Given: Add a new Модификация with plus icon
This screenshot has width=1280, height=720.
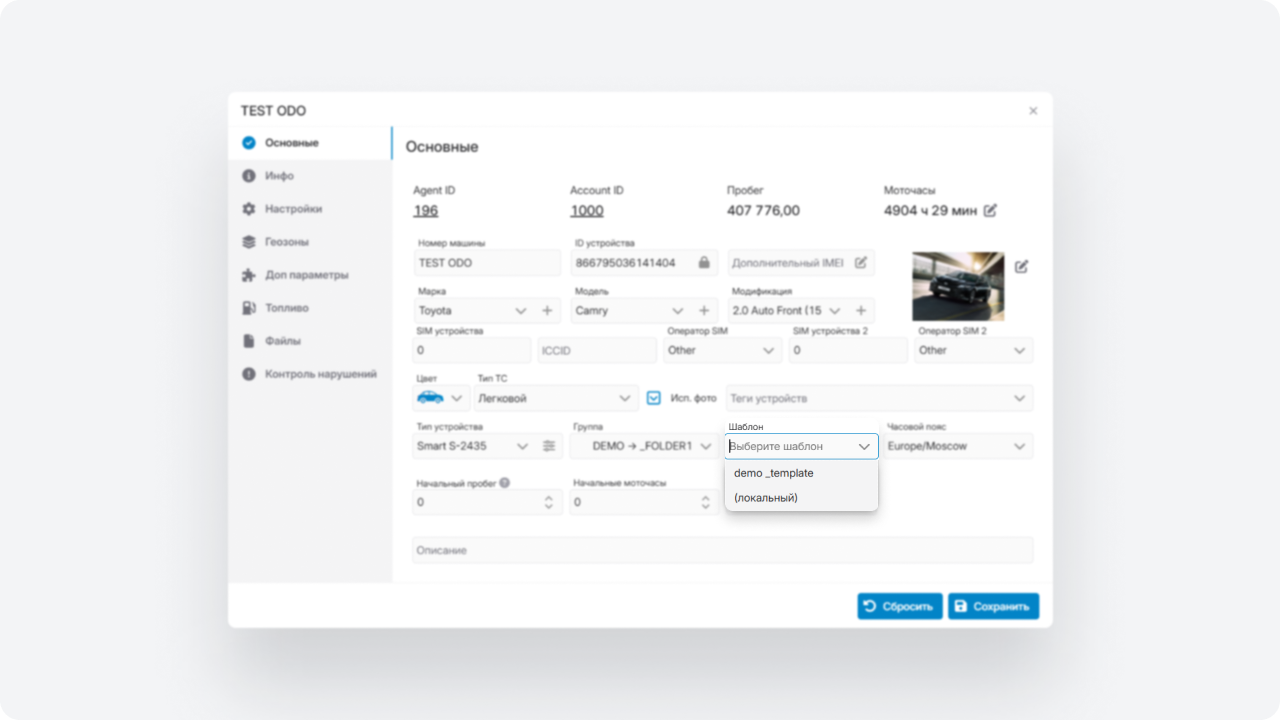Looking at the screenshot, I should pyautogui.click(x=861, y=311).
